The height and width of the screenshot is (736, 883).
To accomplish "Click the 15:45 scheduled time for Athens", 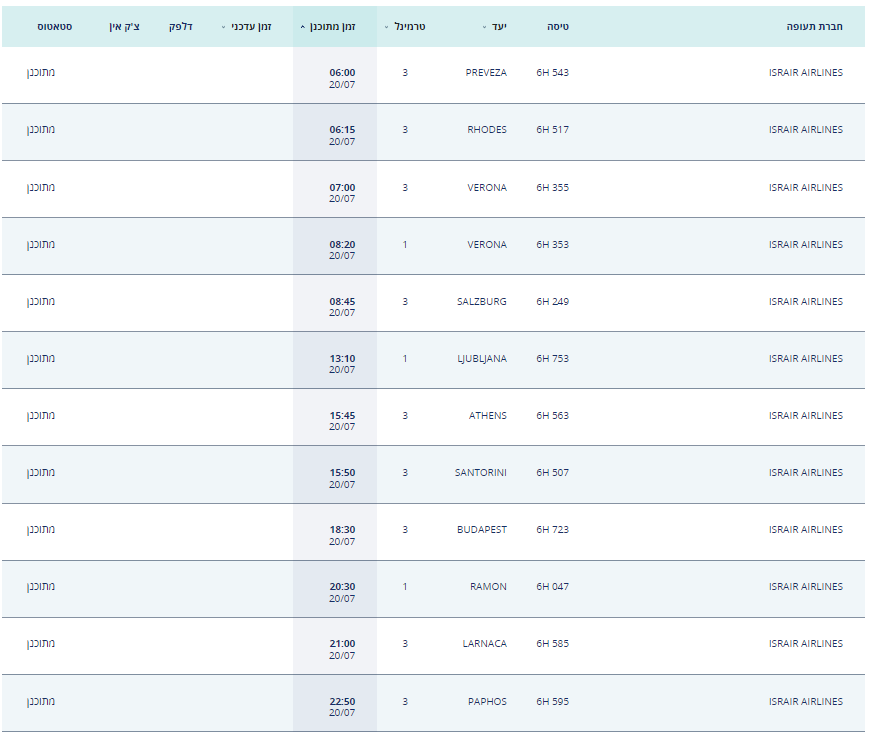I will pyautogui.click(x=342, y=416).
